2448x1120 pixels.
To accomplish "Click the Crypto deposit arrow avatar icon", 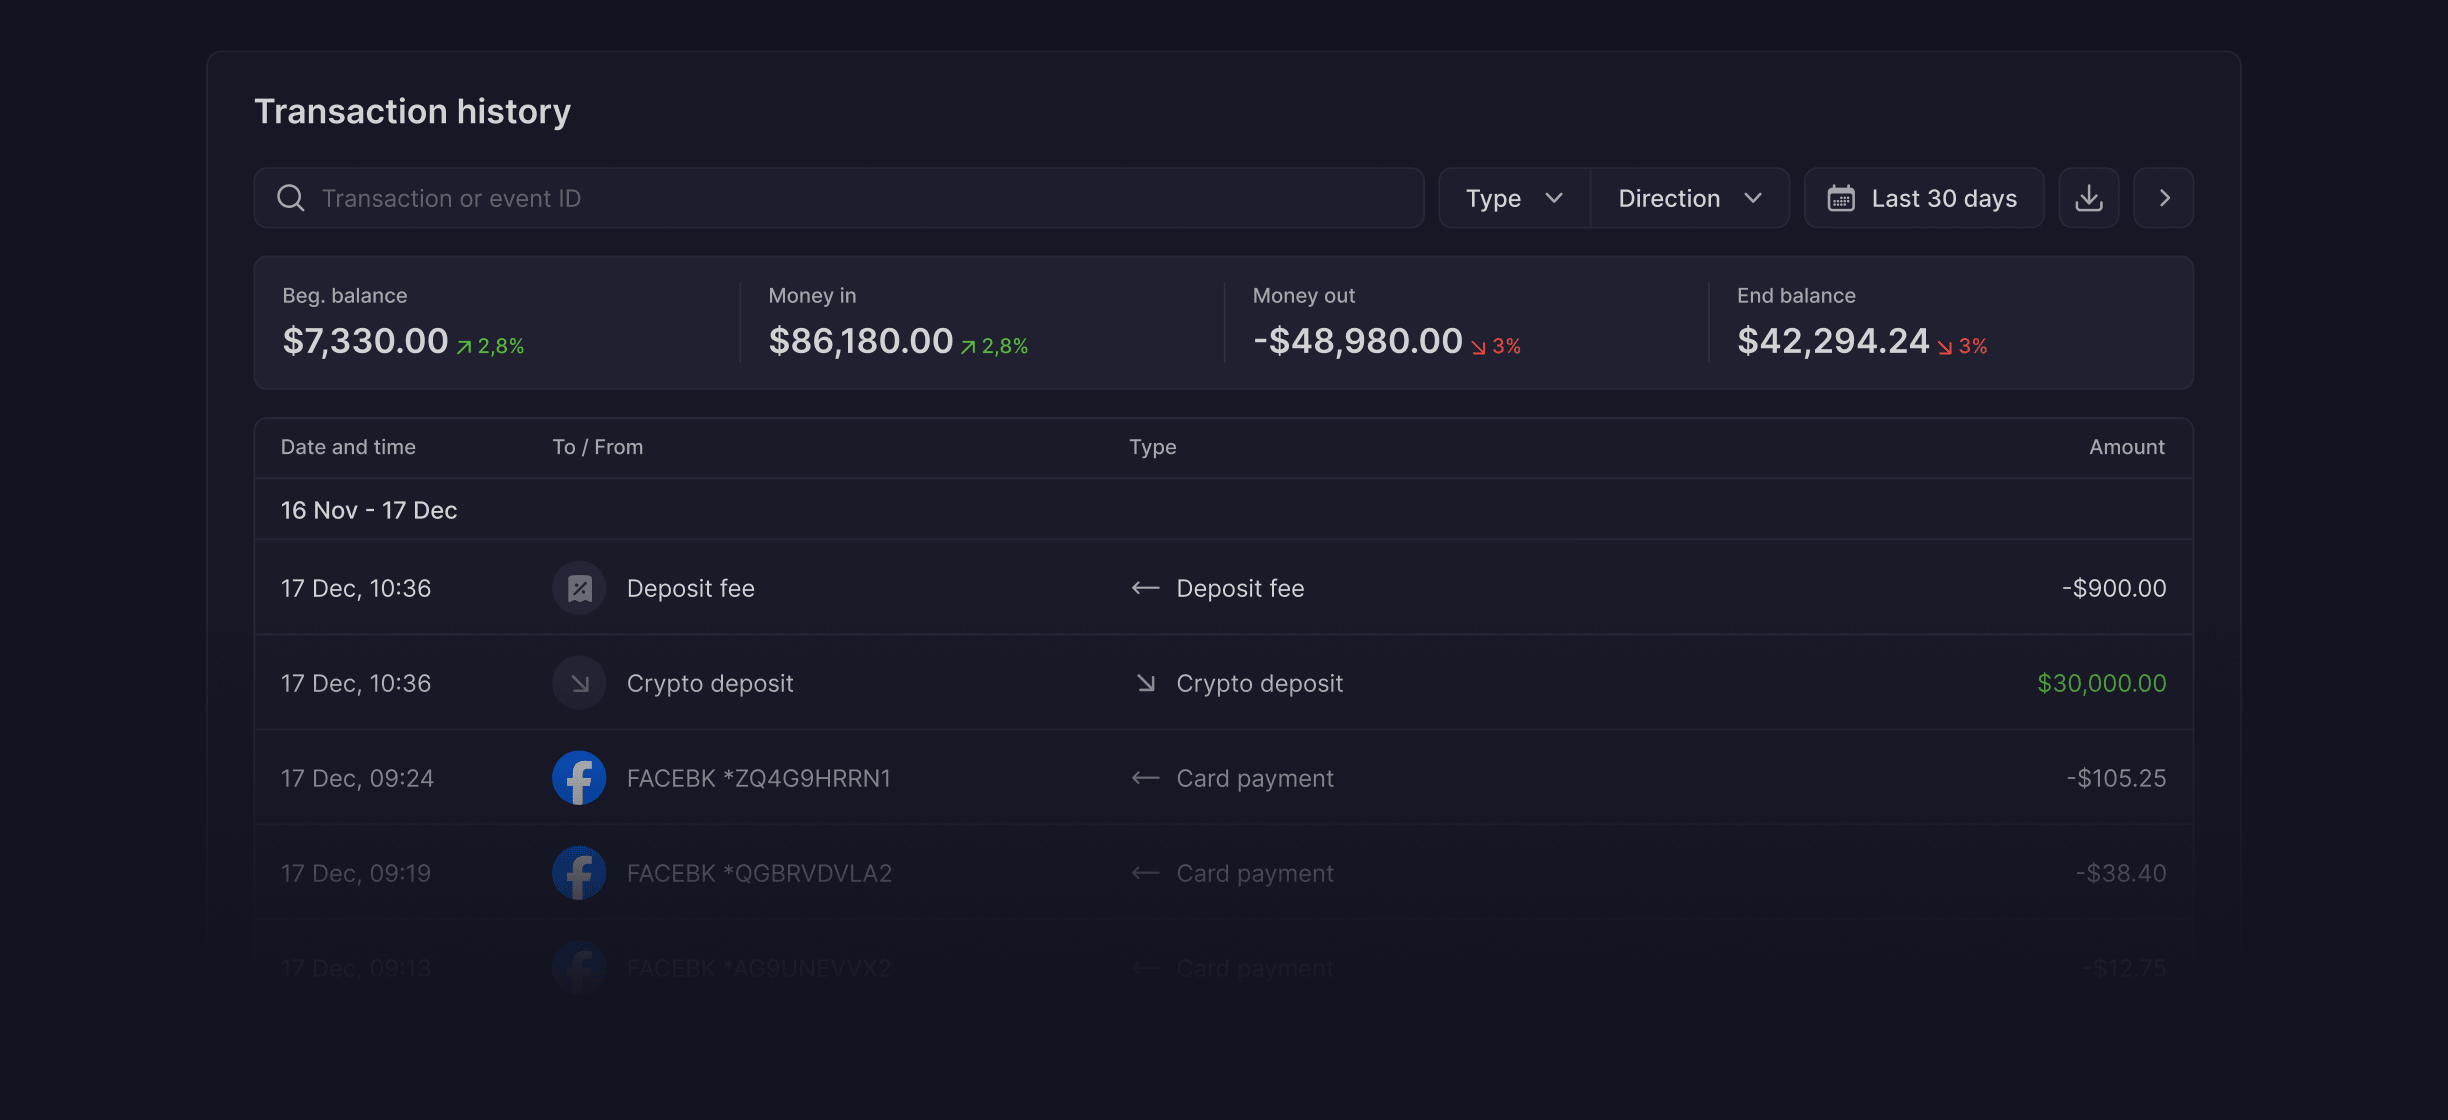I will click(580, 683).
